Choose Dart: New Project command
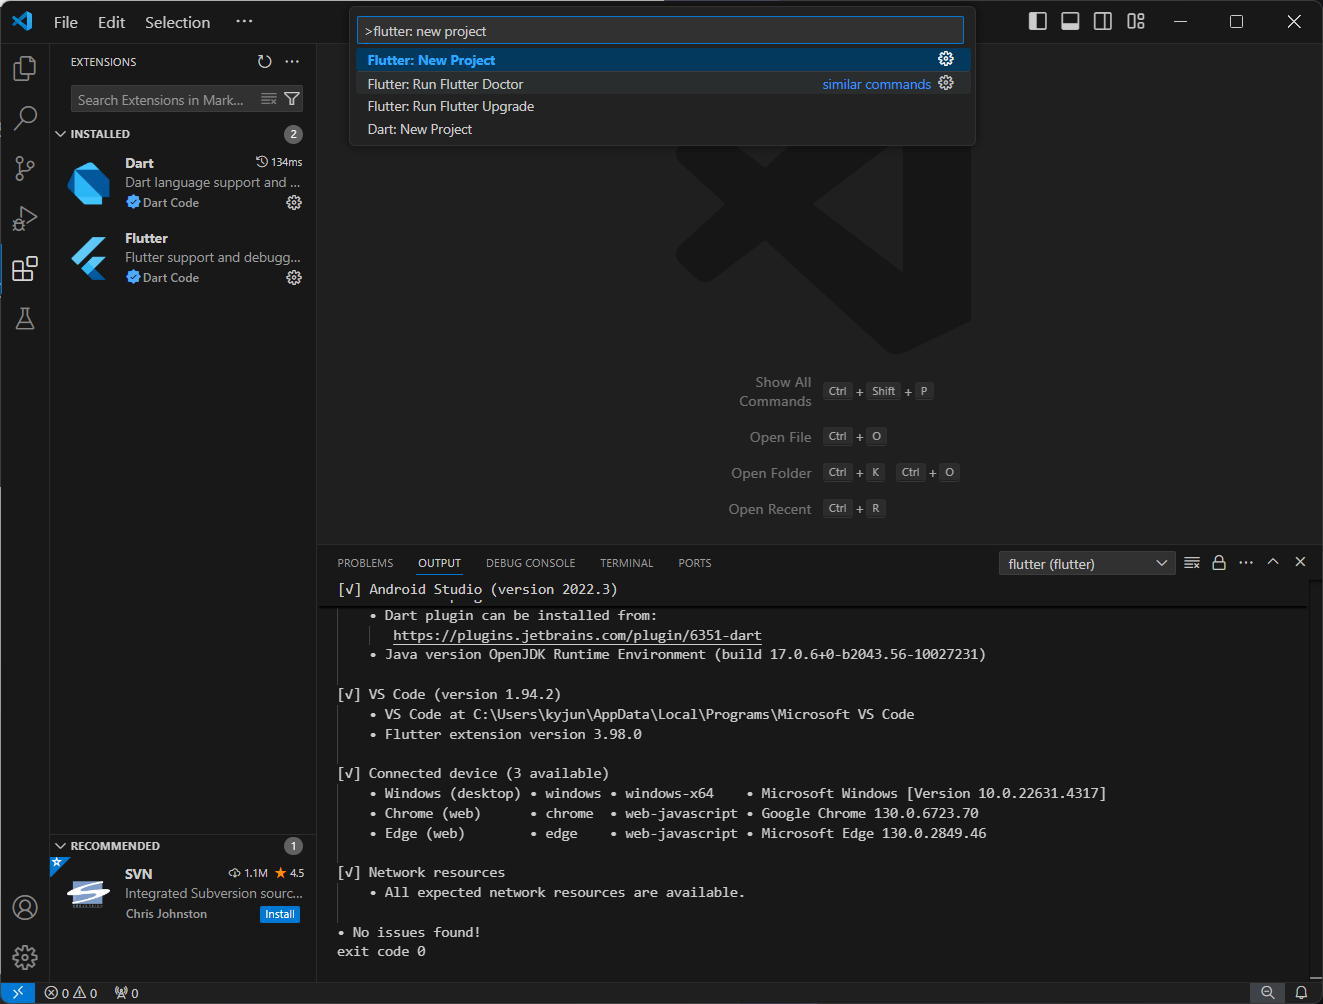 [x=663, y=129]
